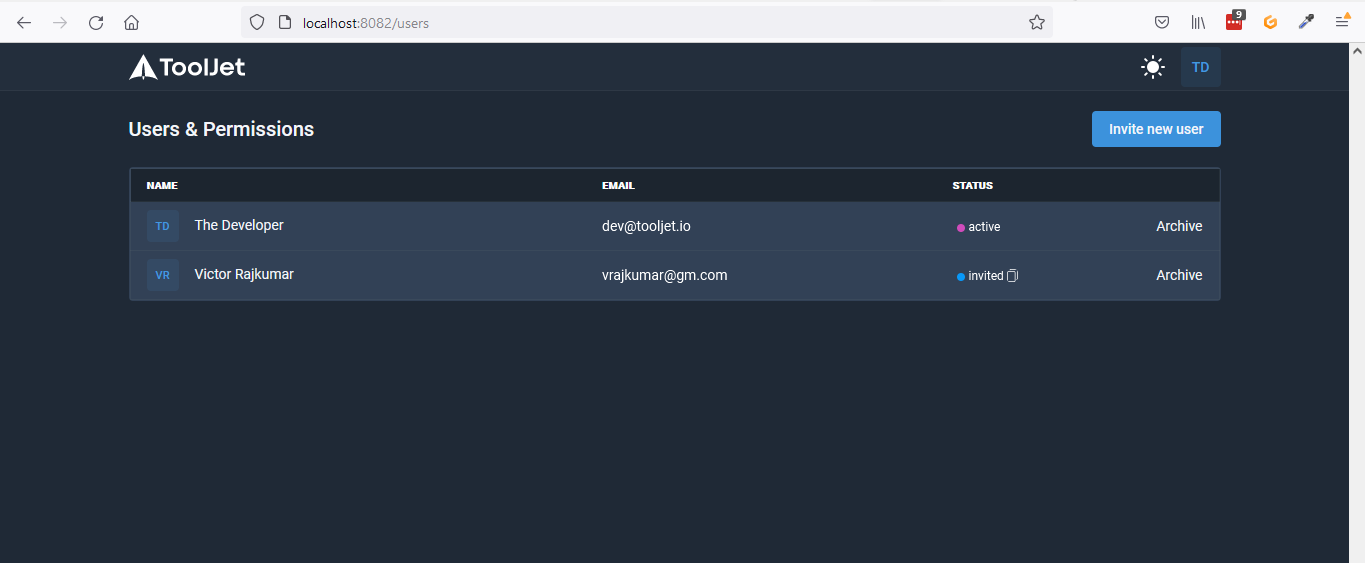Reload the page with the refresh icon

(x=96, y=22)
